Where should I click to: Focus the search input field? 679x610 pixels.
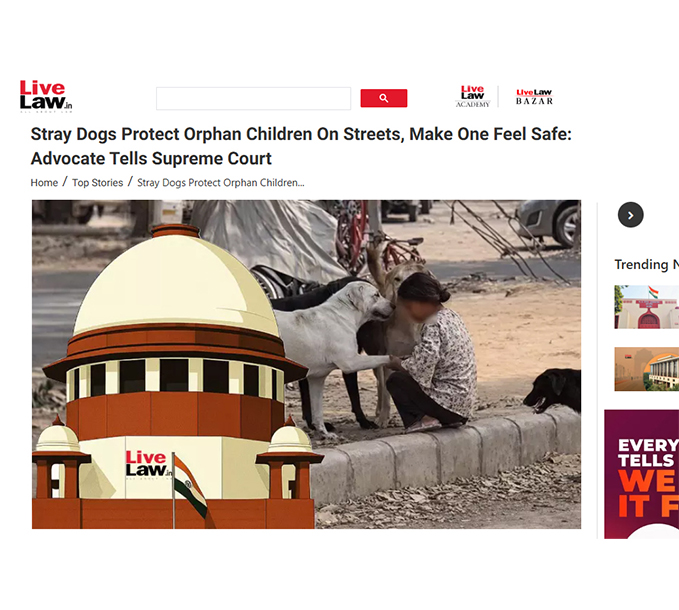(x=253, y=98)
